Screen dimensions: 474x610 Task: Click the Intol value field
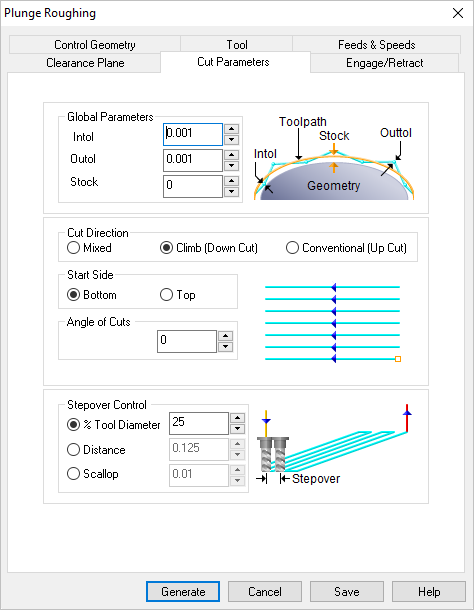click(193, 134)
